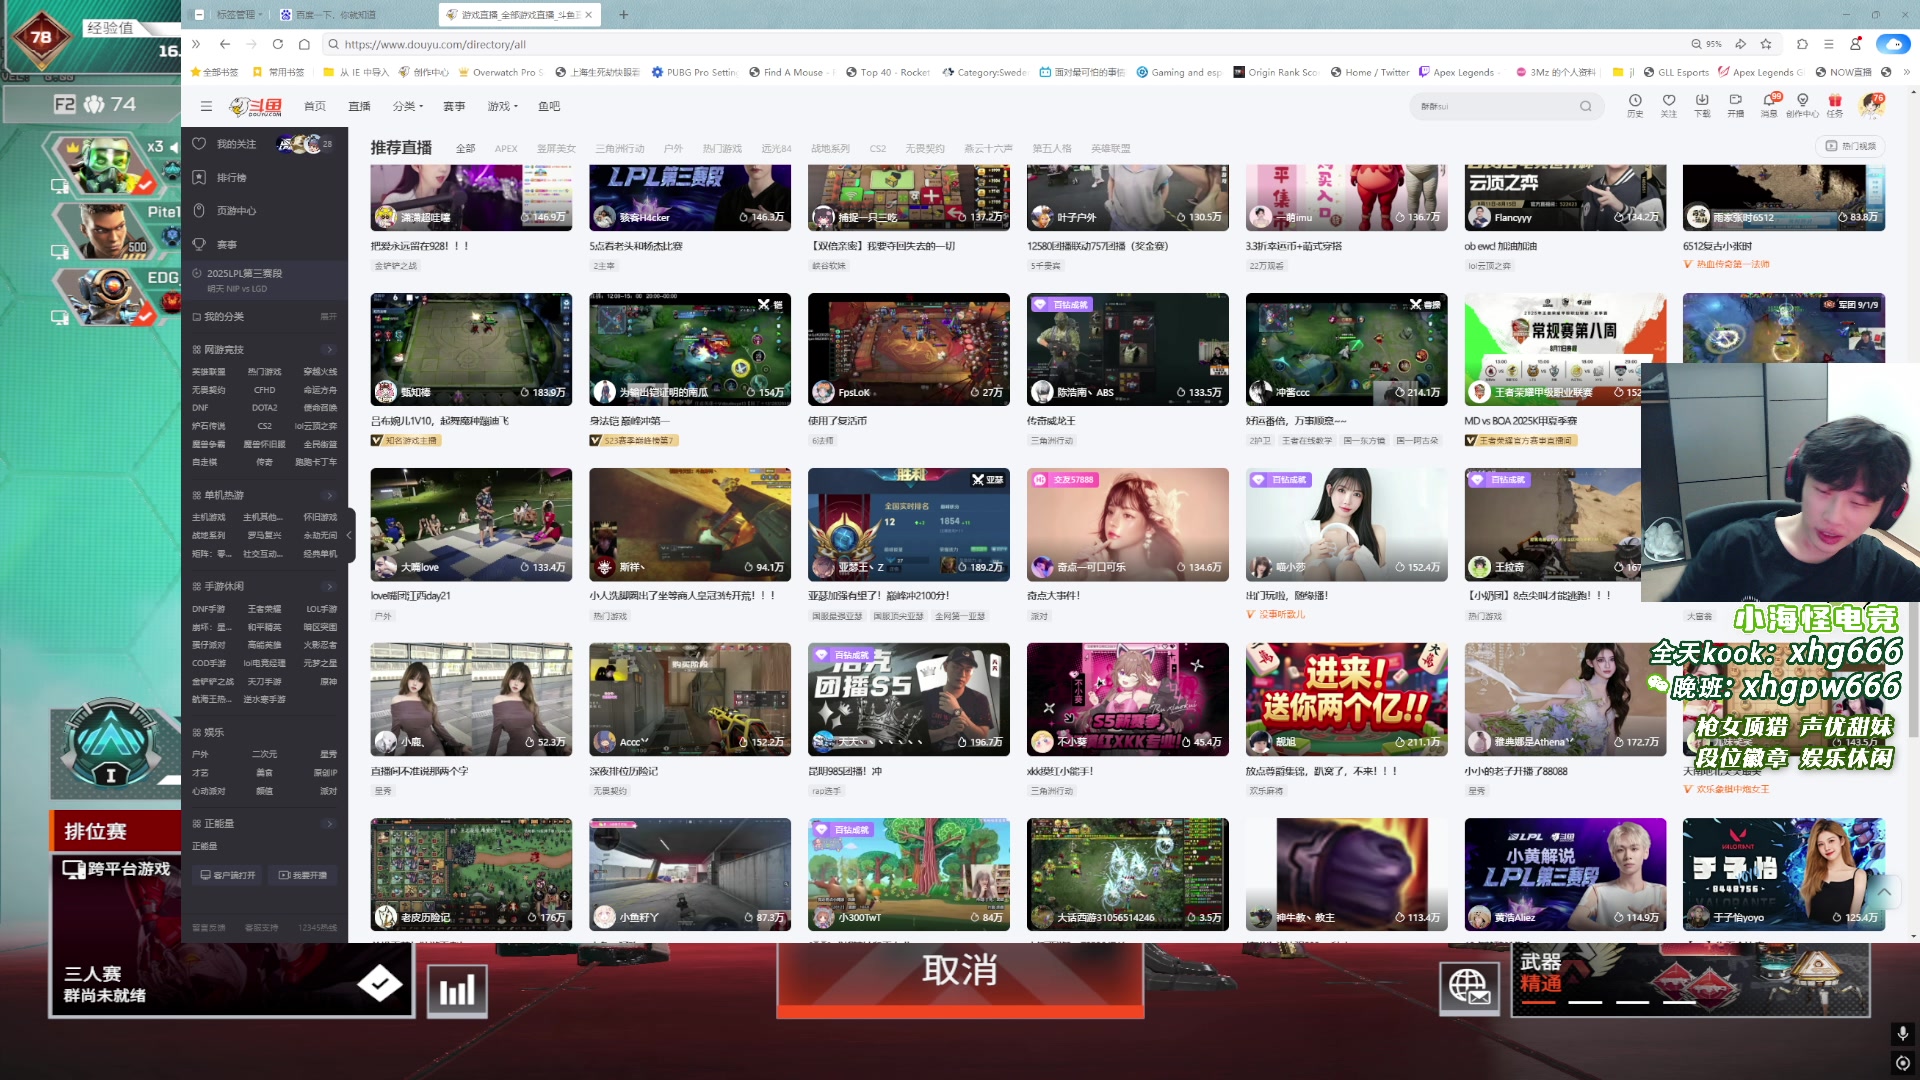Click the 客户端打开 button

[227, 875]
